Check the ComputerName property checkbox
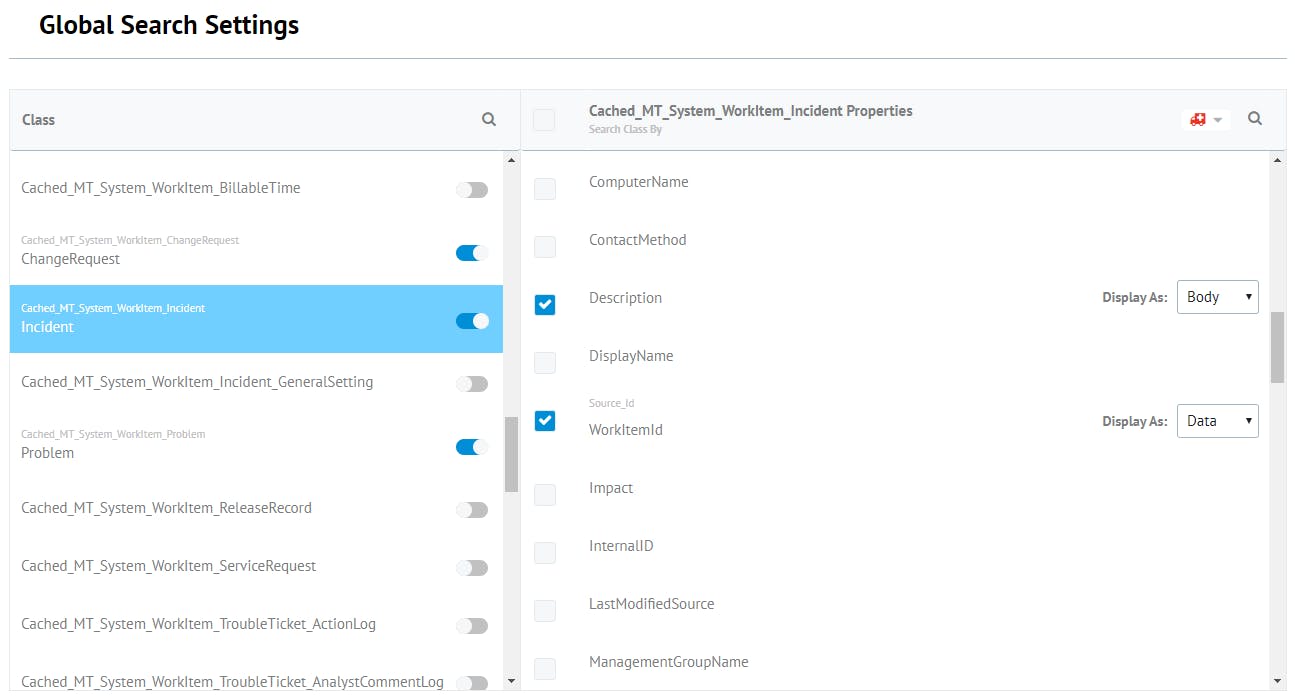The image size is (1295, 698). tap(545, 188)
